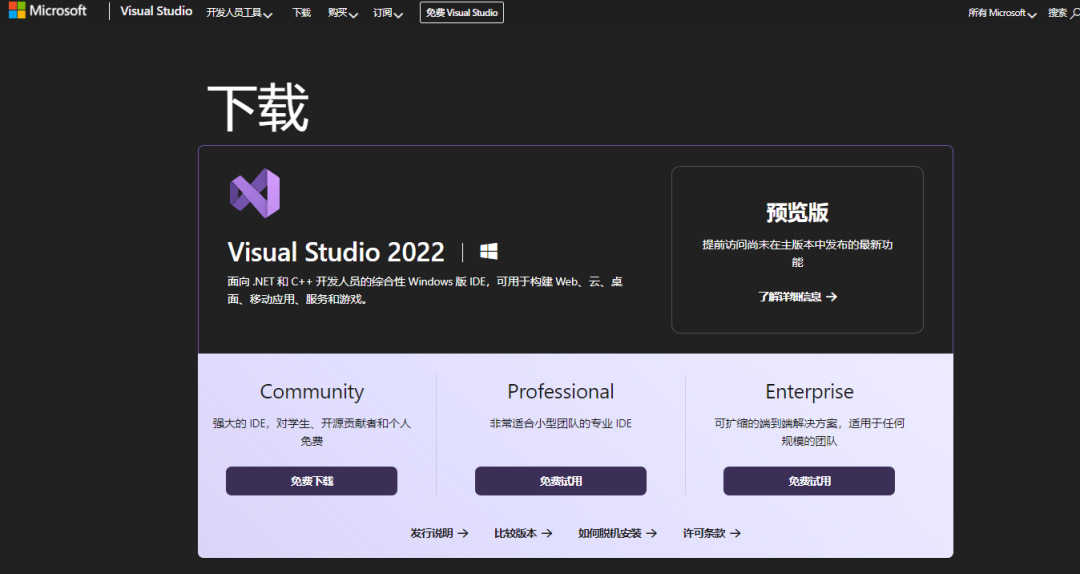Click the 免费 Visual Studio button
The width and height of the screenshot is (1080, 574).
click(461, 12)
